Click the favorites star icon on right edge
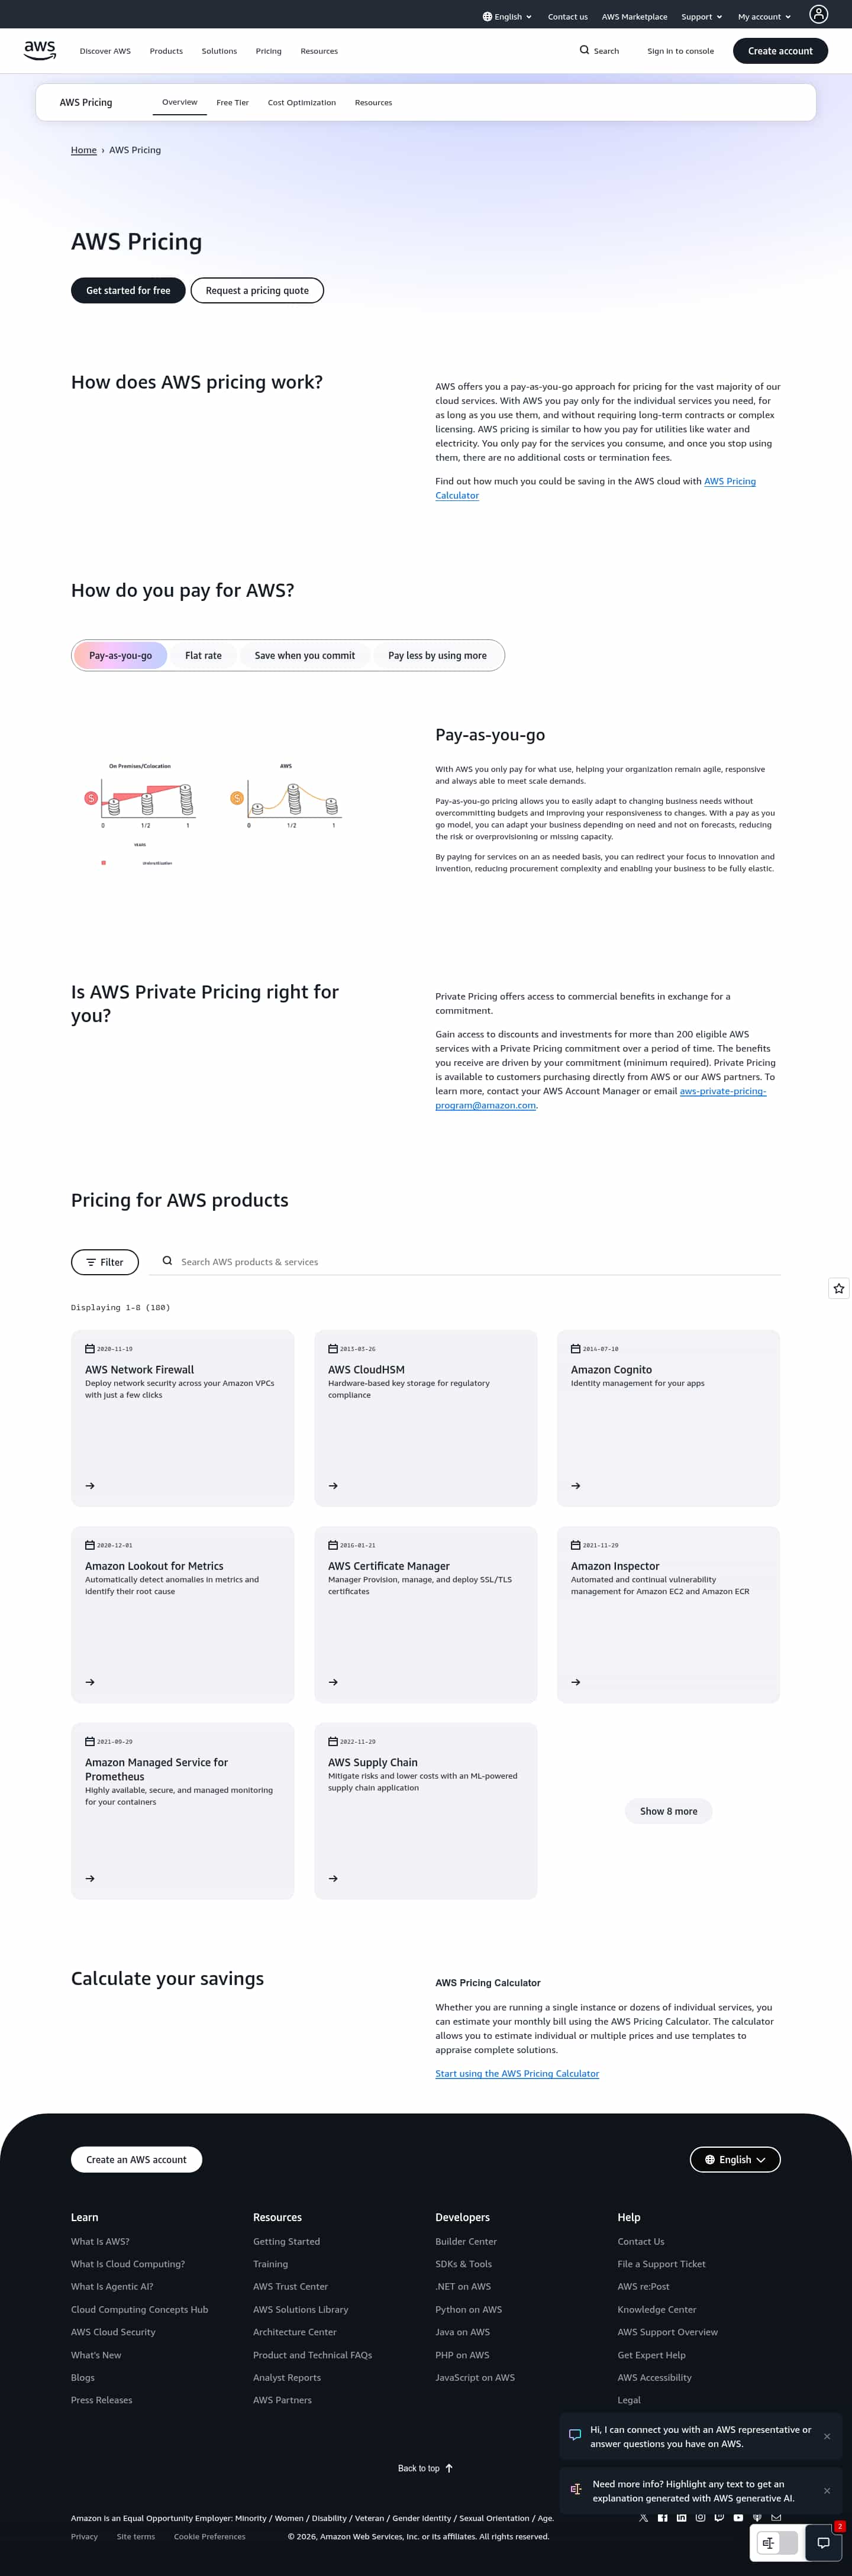852x2576 pixels. click(x=839, y=1288)
